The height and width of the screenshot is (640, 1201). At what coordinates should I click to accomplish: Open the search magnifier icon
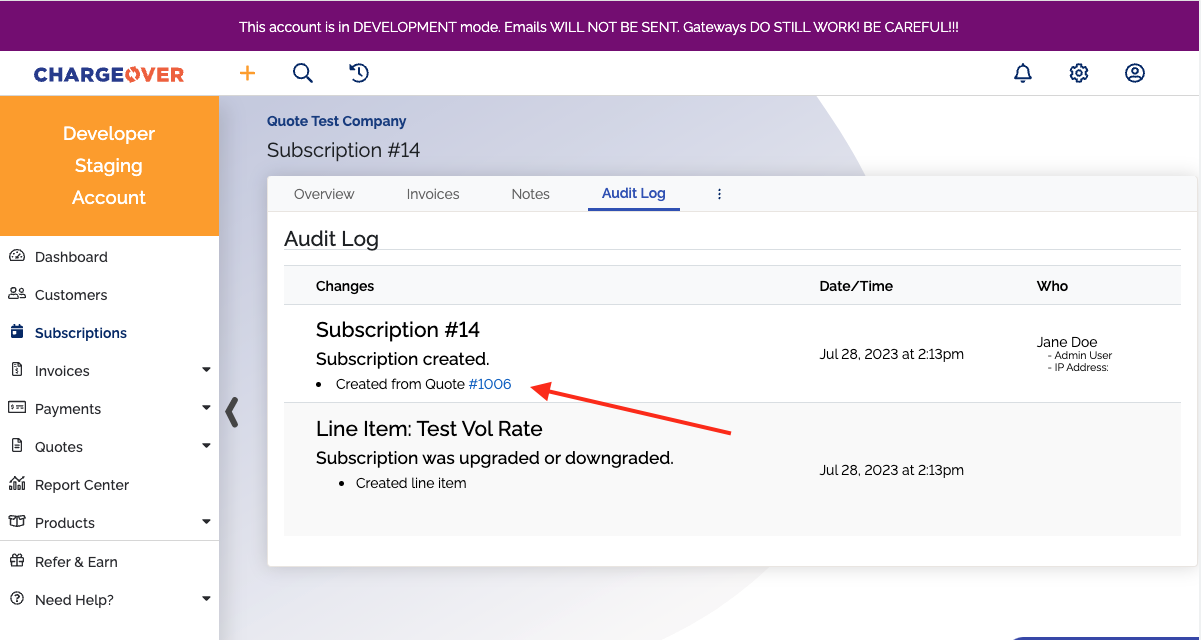coord(303,73)
